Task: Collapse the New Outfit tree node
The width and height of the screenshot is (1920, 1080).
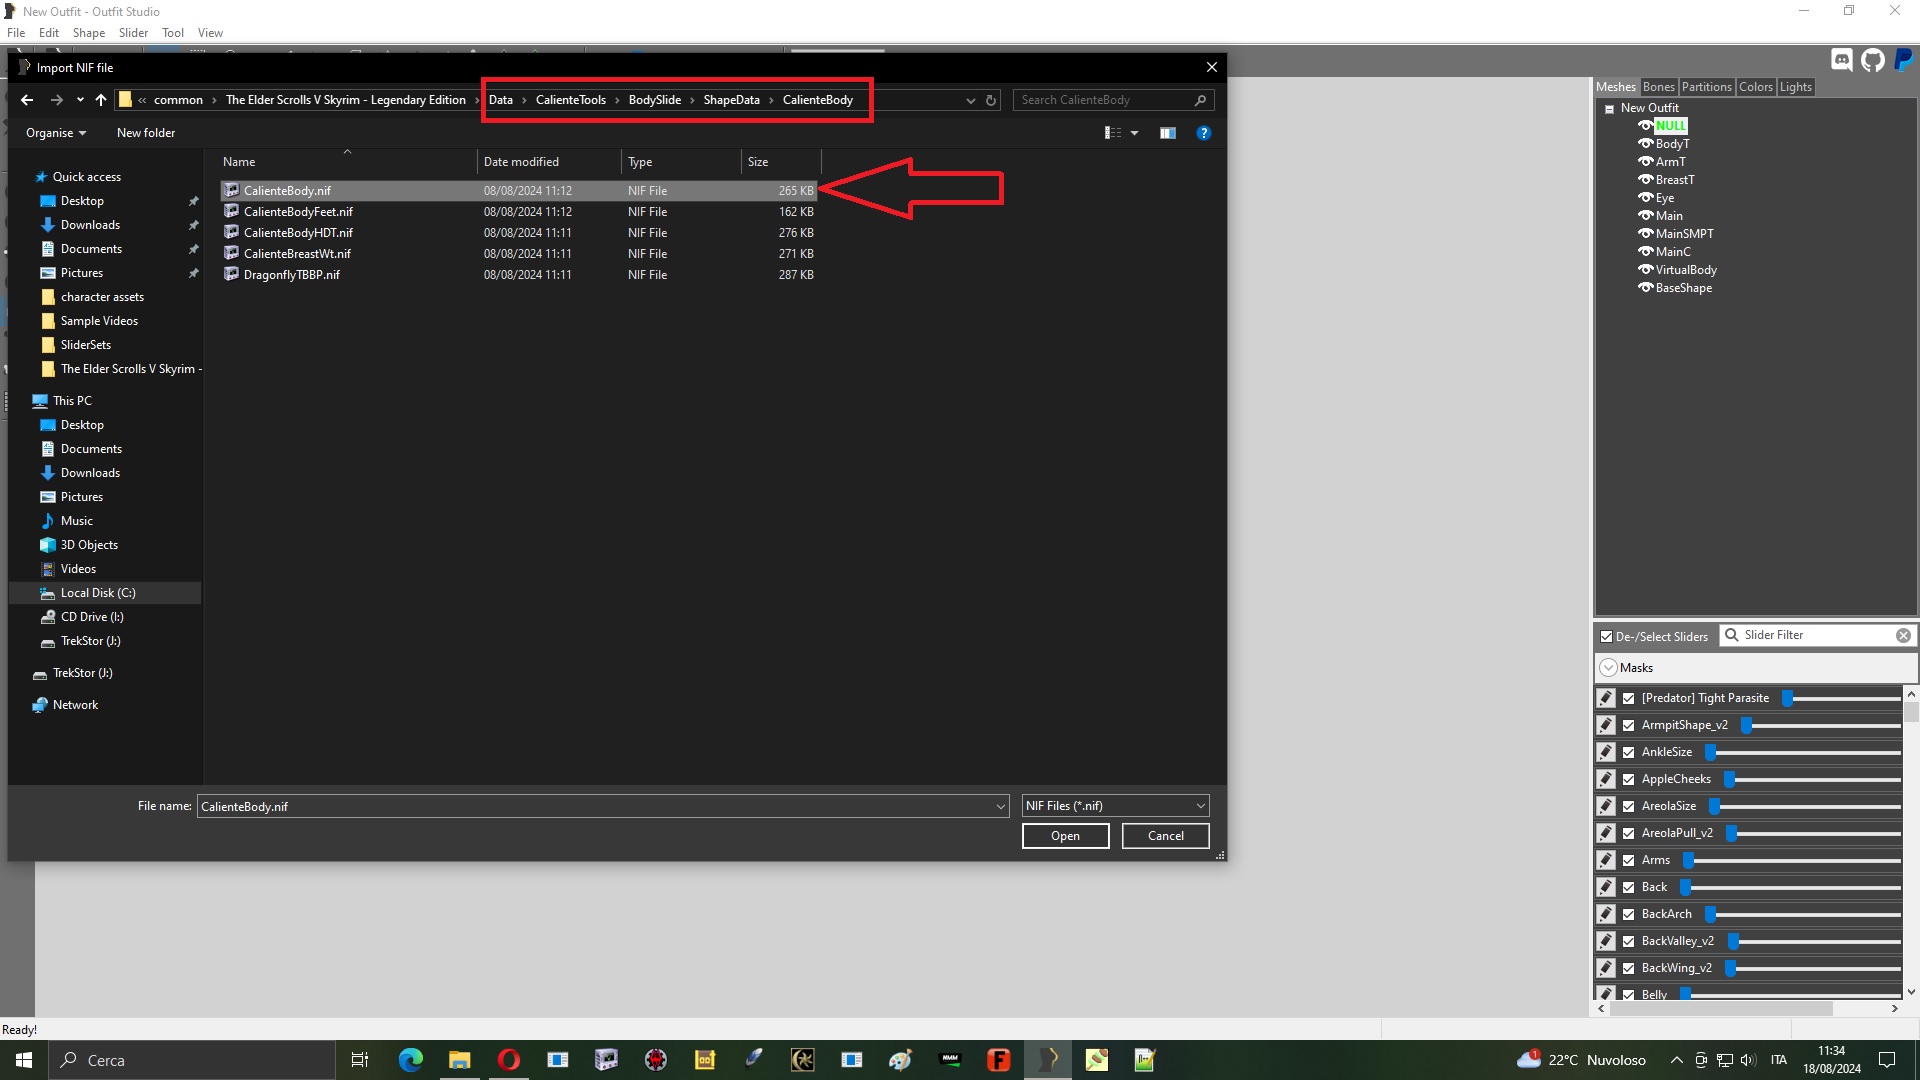Action: pyautogui.click(x=1609, y=109)
